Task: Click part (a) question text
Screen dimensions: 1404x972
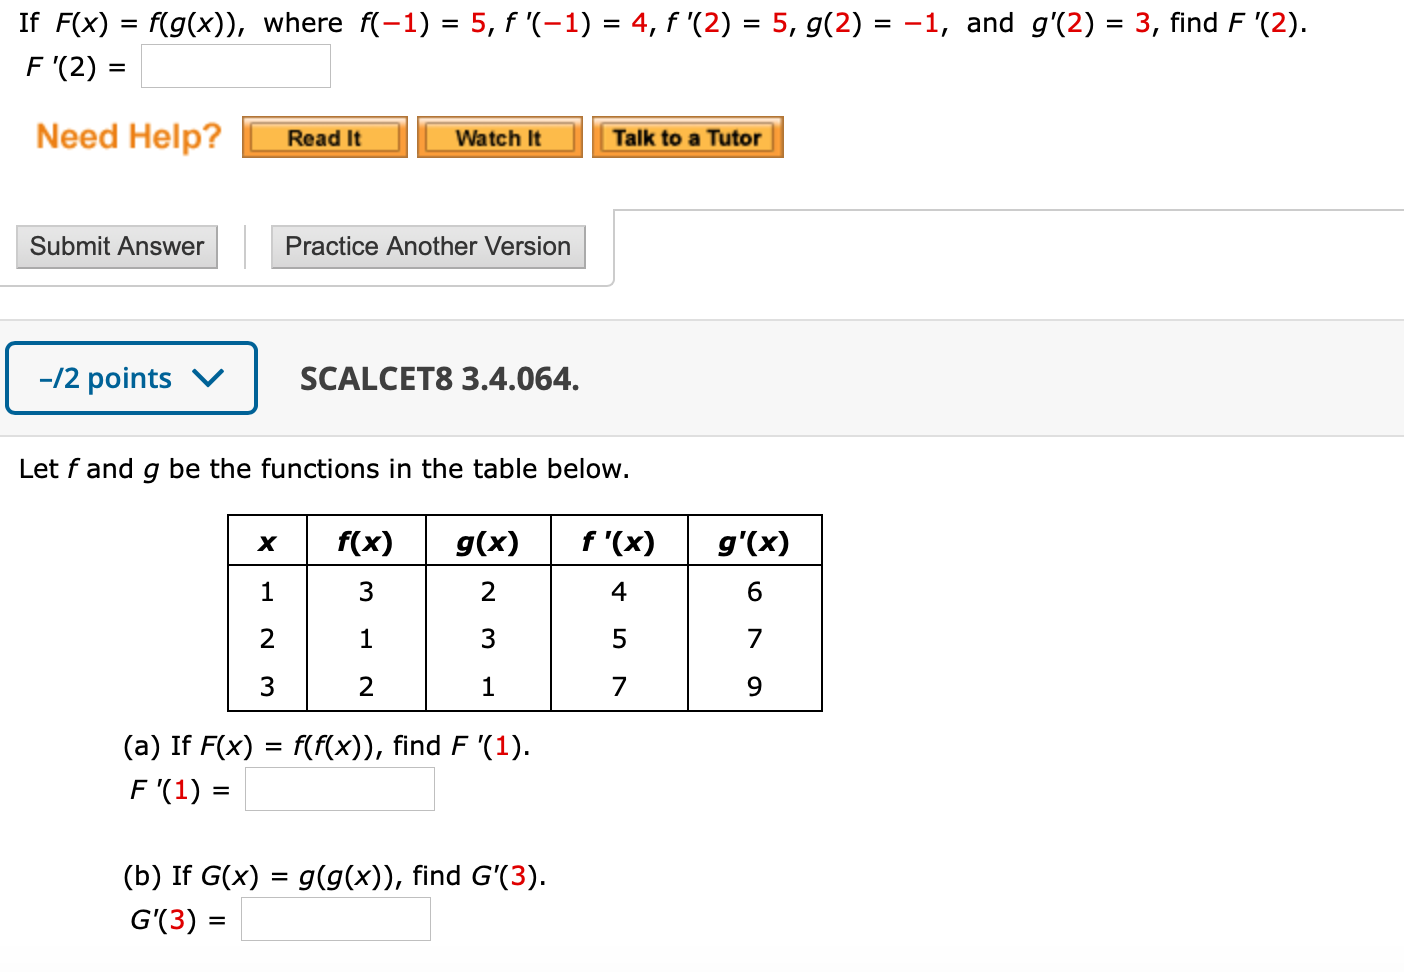Action: click(x=325, y=745)
